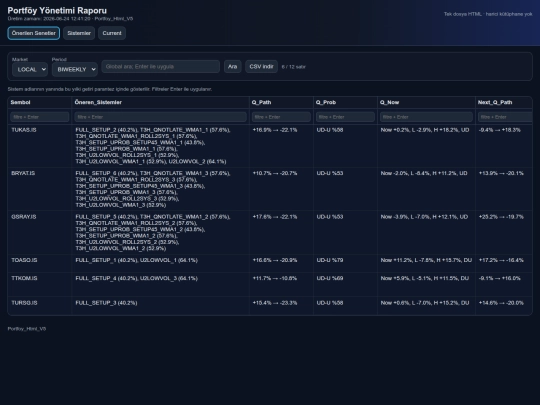Click the BRYAT.IS Q_Prob value 'UD-U %53'
This screenshot has width=540, height=405.
pos(330,173)
